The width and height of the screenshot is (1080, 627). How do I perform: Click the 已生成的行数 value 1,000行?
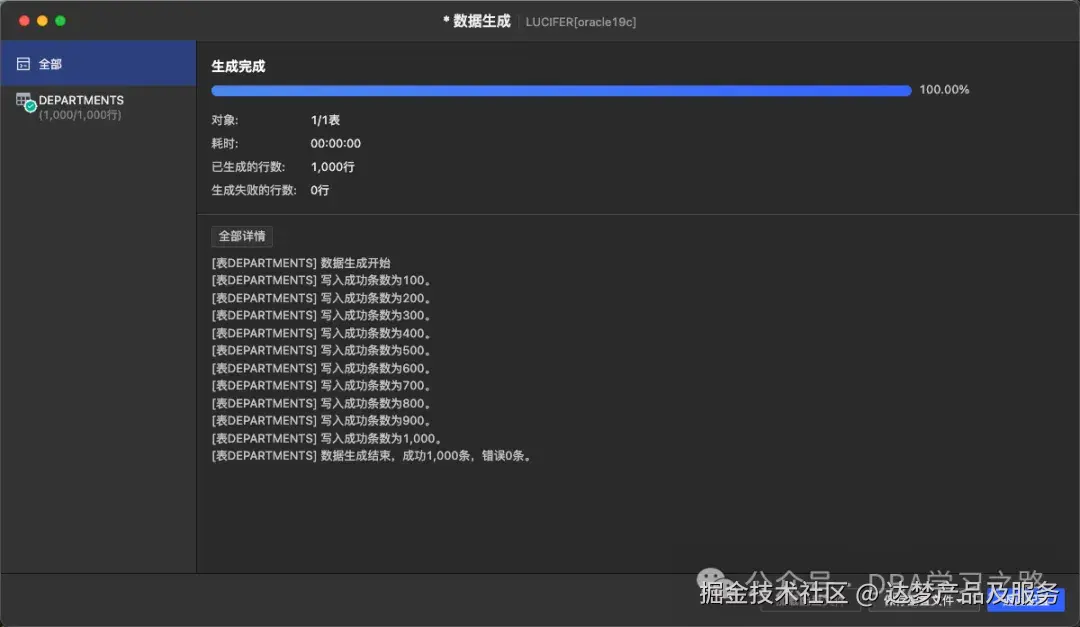tap(332, 166)
